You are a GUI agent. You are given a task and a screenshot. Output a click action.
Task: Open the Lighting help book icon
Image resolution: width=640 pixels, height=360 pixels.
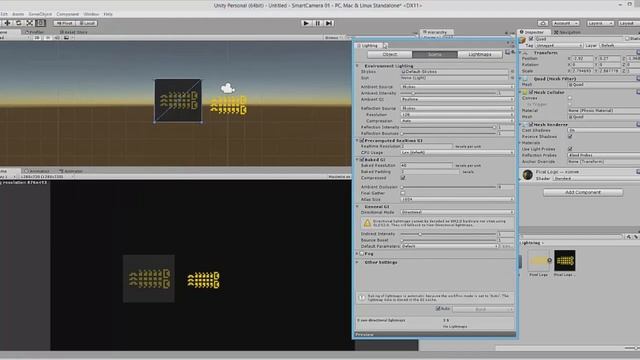point(507,53)
